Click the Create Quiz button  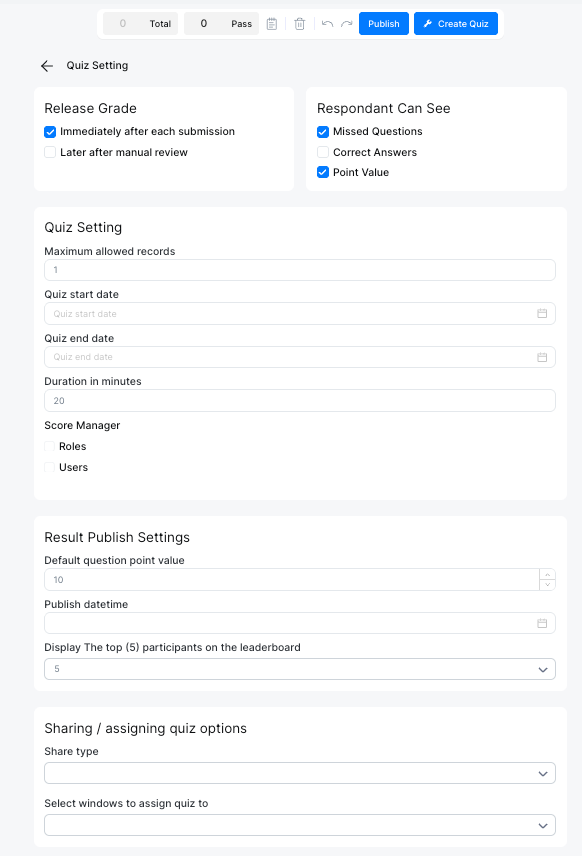455,23
